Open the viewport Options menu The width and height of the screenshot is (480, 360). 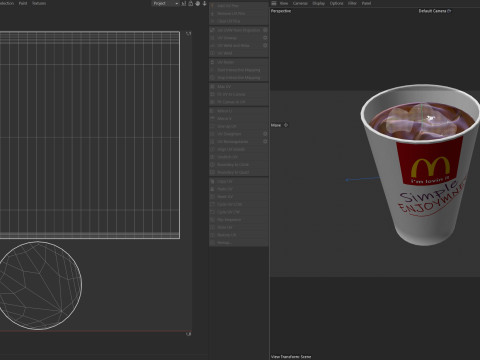pos(336,3)
